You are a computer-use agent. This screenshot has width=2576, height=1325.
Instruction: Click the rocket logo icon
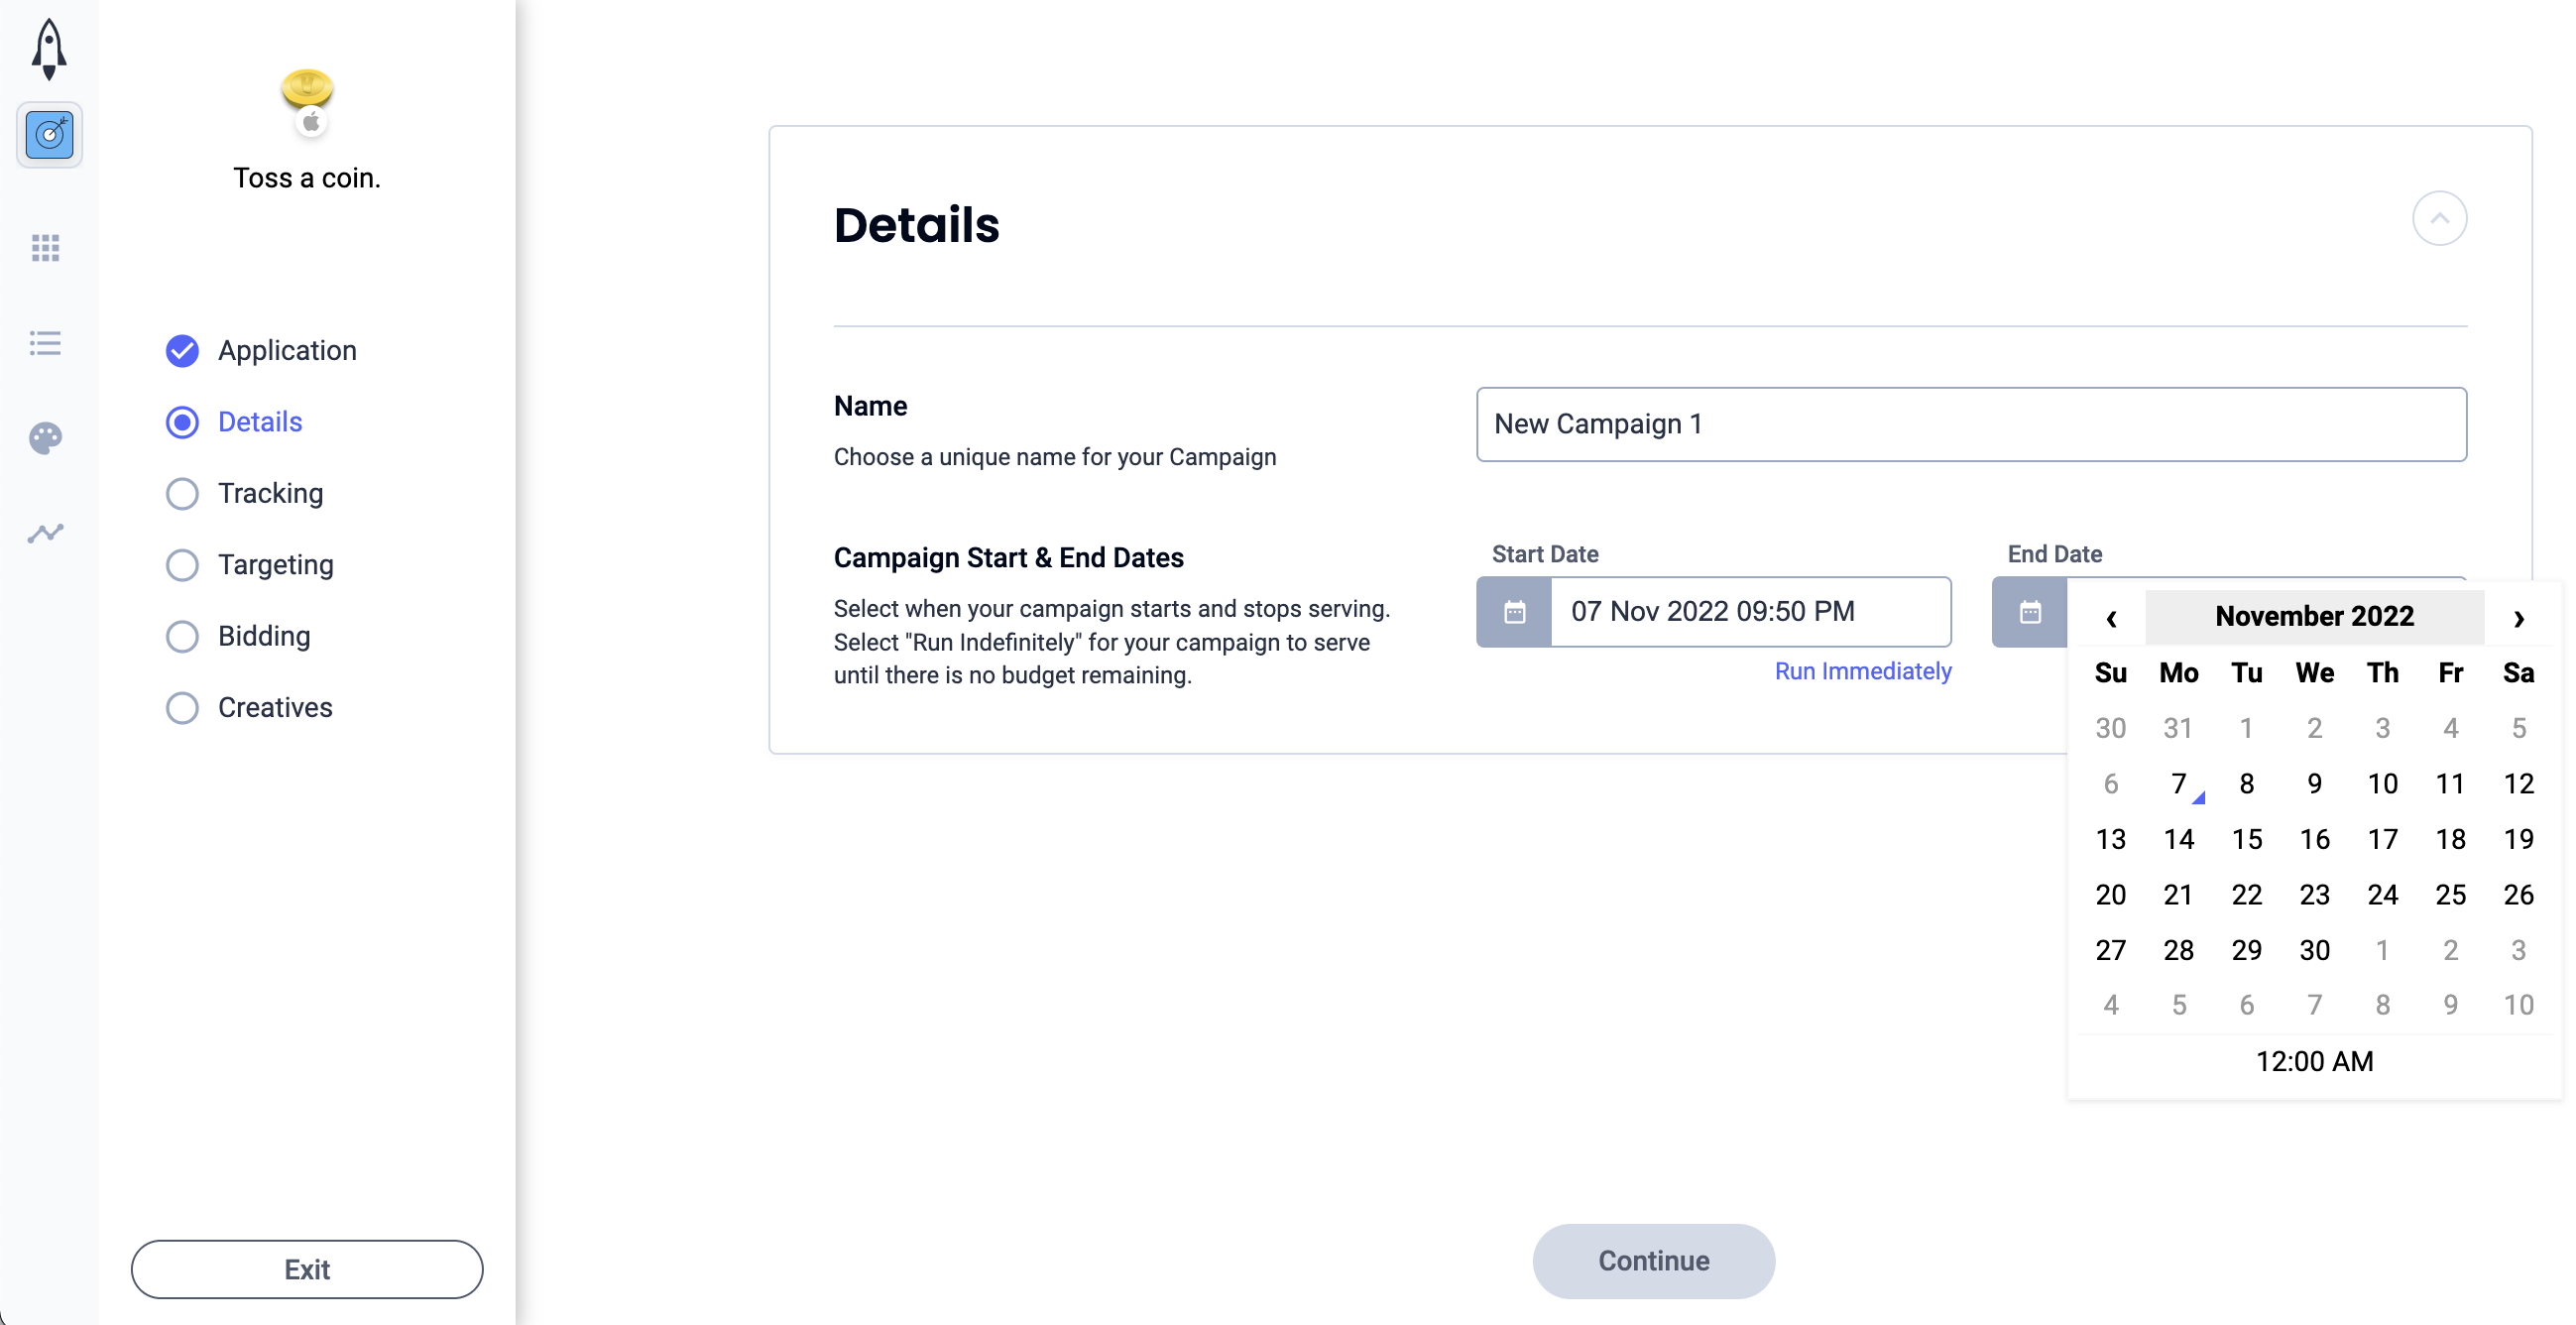click(48, 48)
